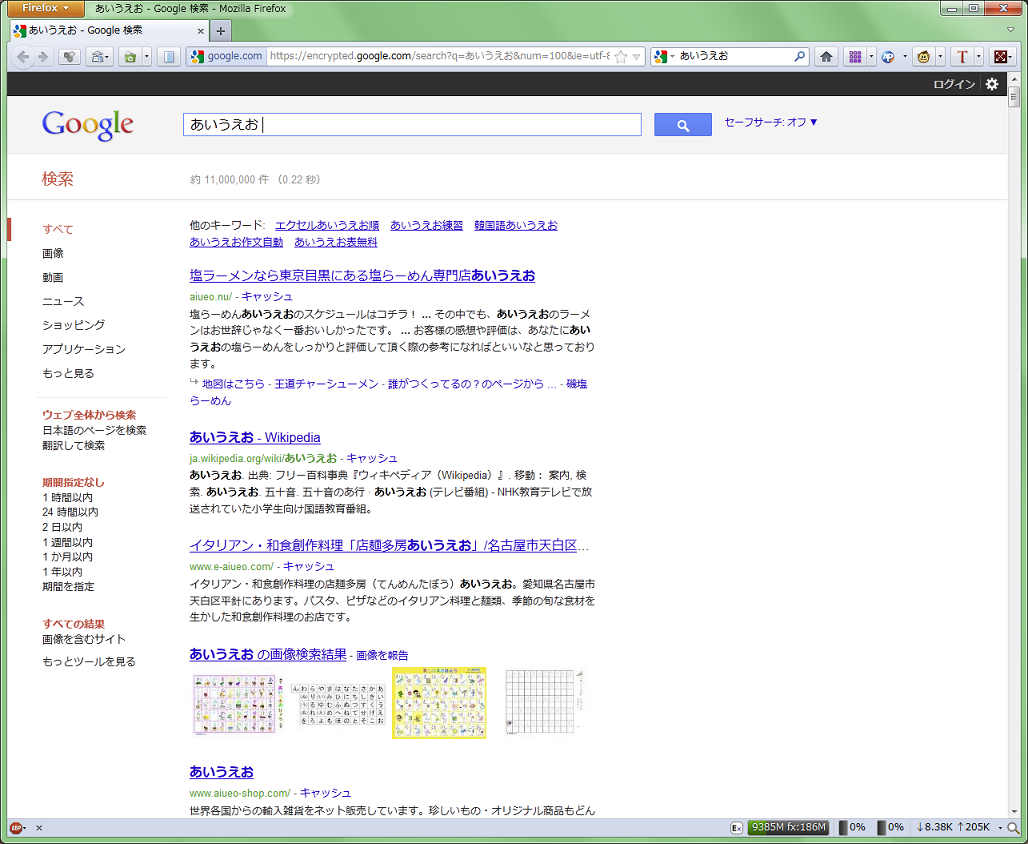Open the search engine selector dropdown
This screenshot has width=1028, height=844.
point(664,56)
